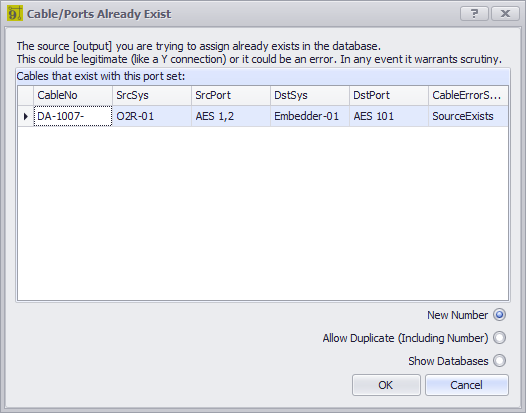Confirm with the OK button
The image size is (526, 413).
tap(386, 385)
